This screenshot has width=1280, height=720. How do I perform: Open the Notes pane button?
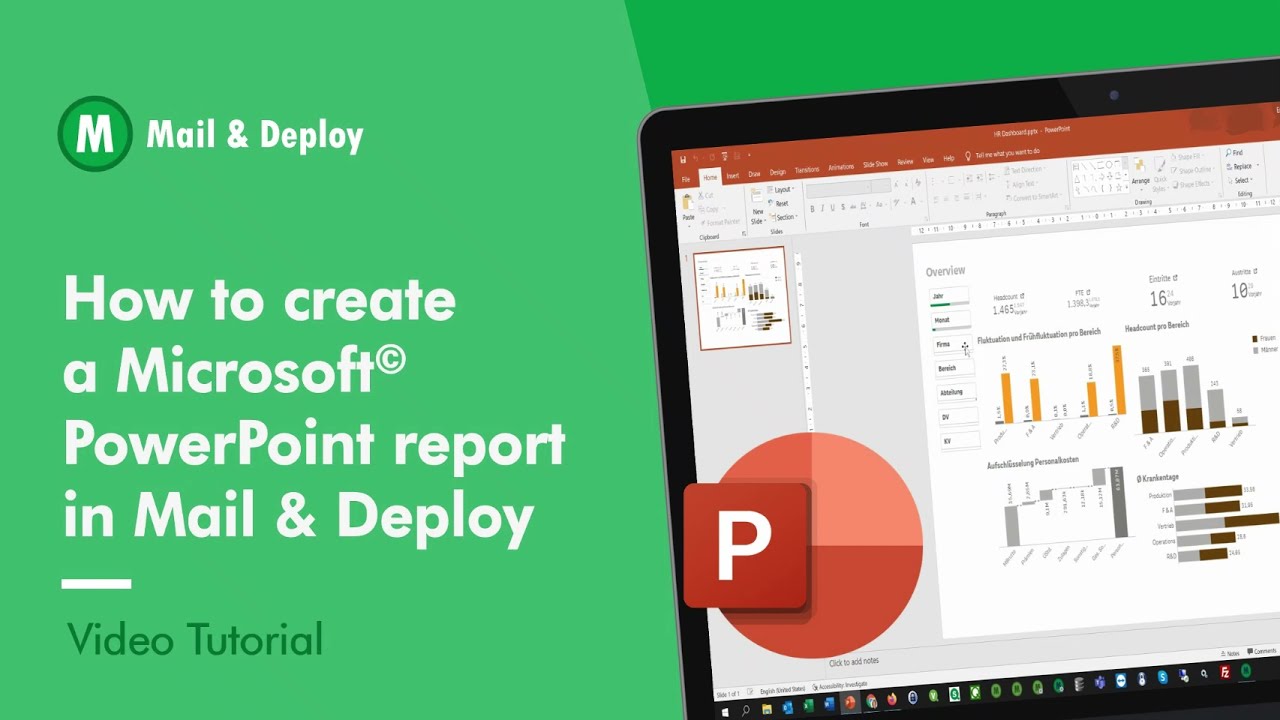point(1230,653)
